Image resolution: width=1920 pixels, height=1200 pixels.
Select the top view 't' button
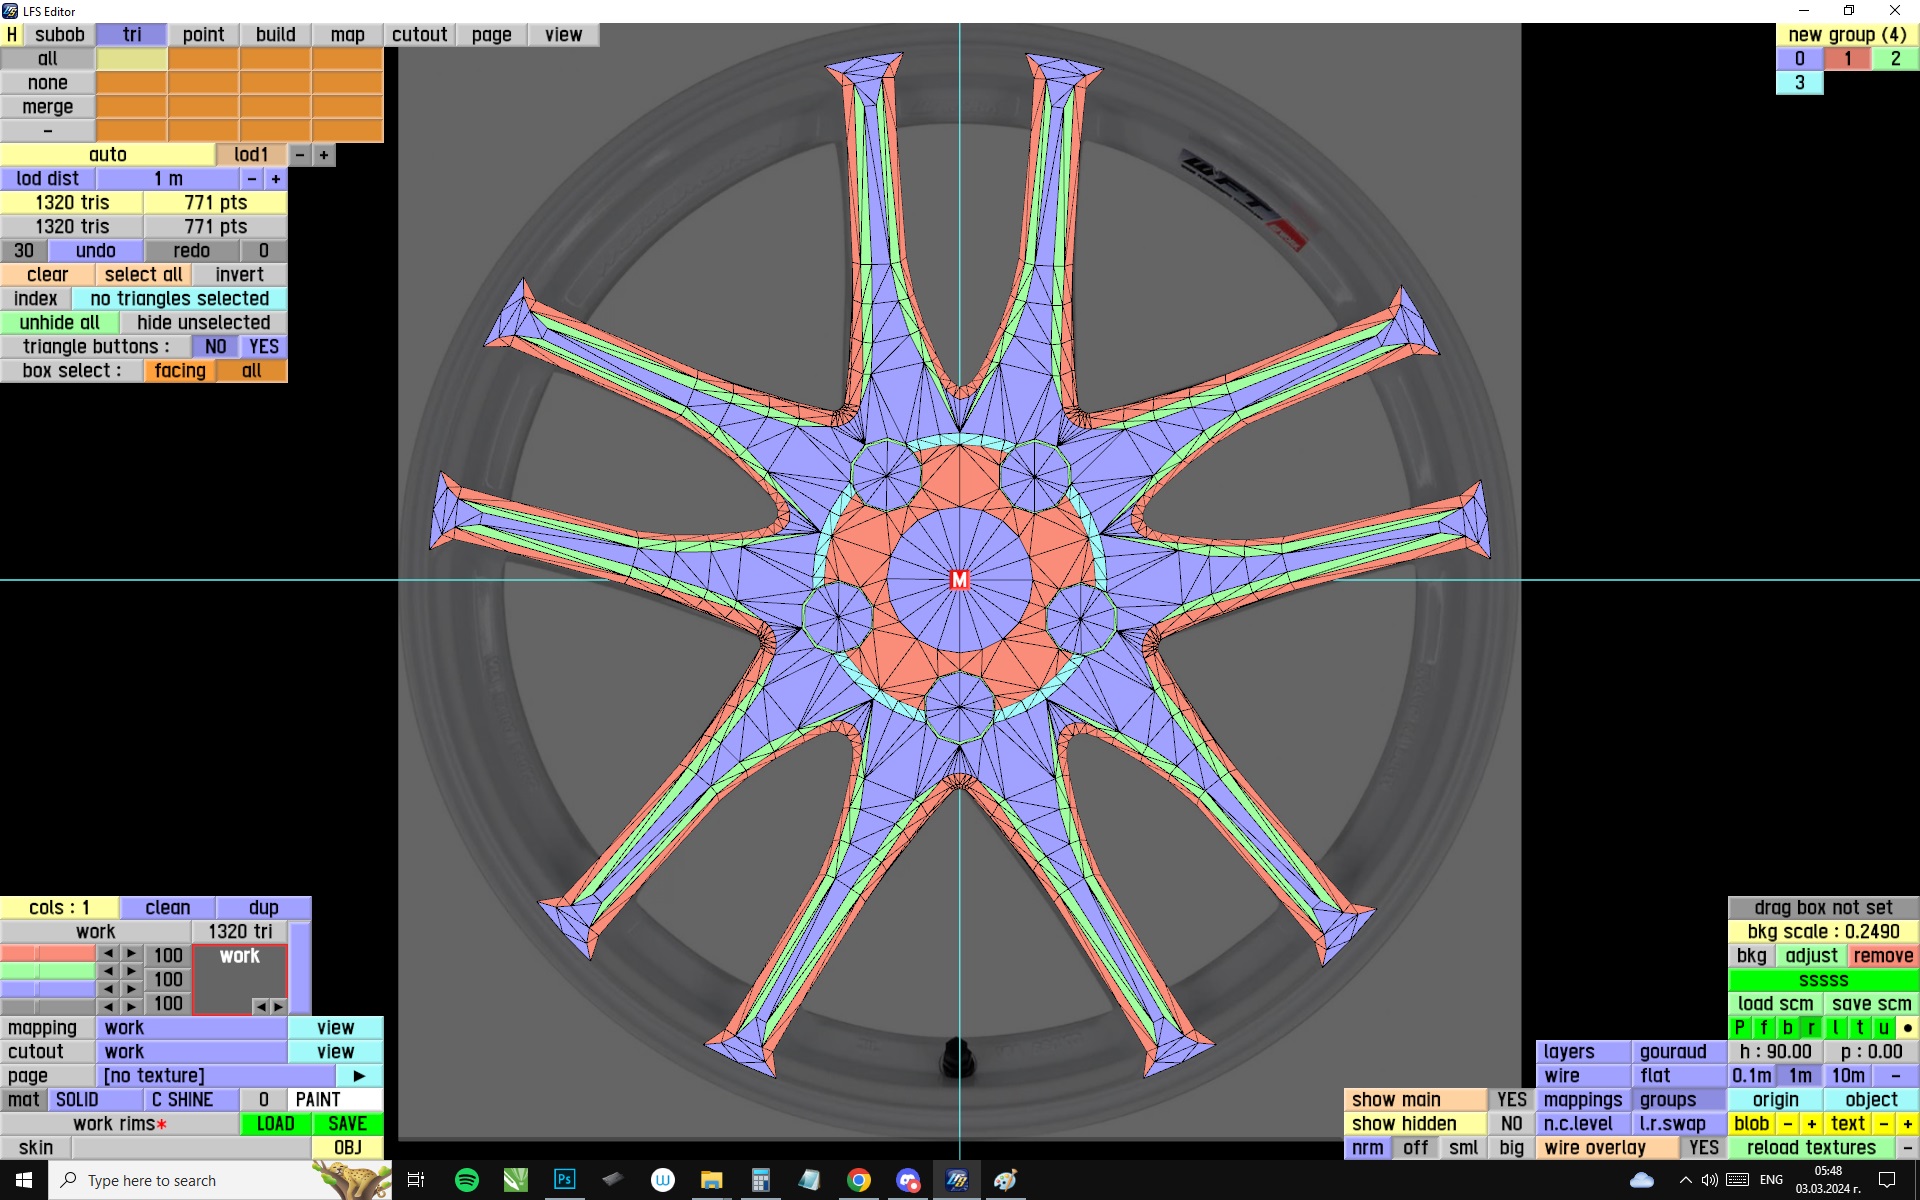[x=1859, y=1027]
